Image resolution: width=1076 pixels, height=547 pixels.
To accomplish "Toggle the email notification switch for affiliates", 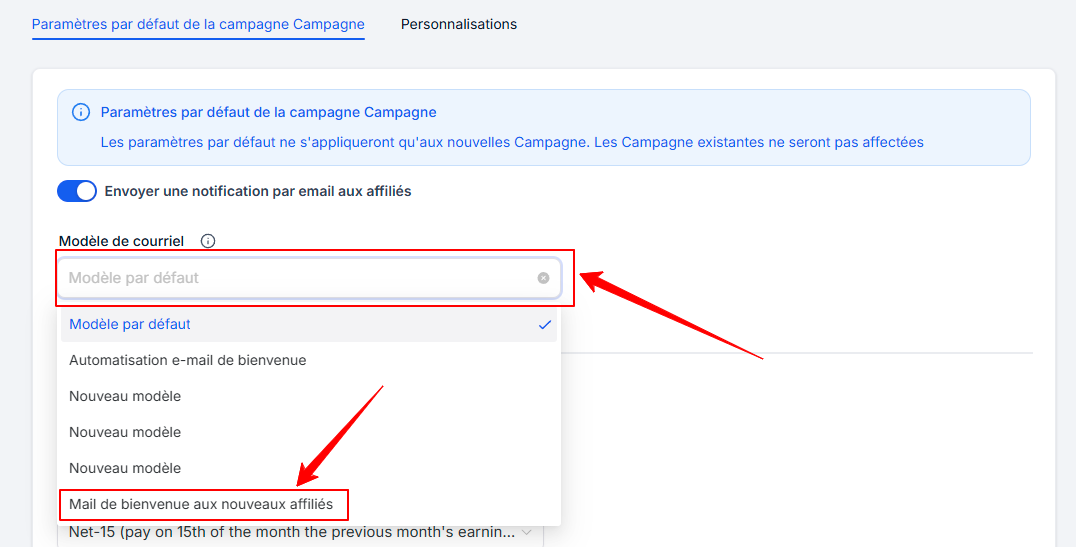I will pyautogui.click(x=77, y=191).
